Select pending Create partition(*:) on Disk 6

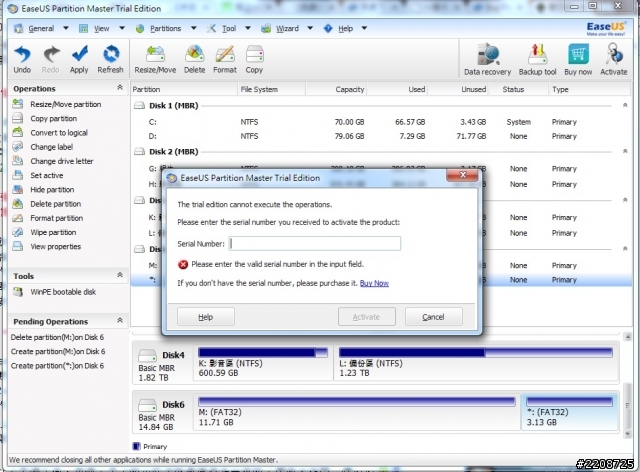pyautogui.click(x=57, y=366)
